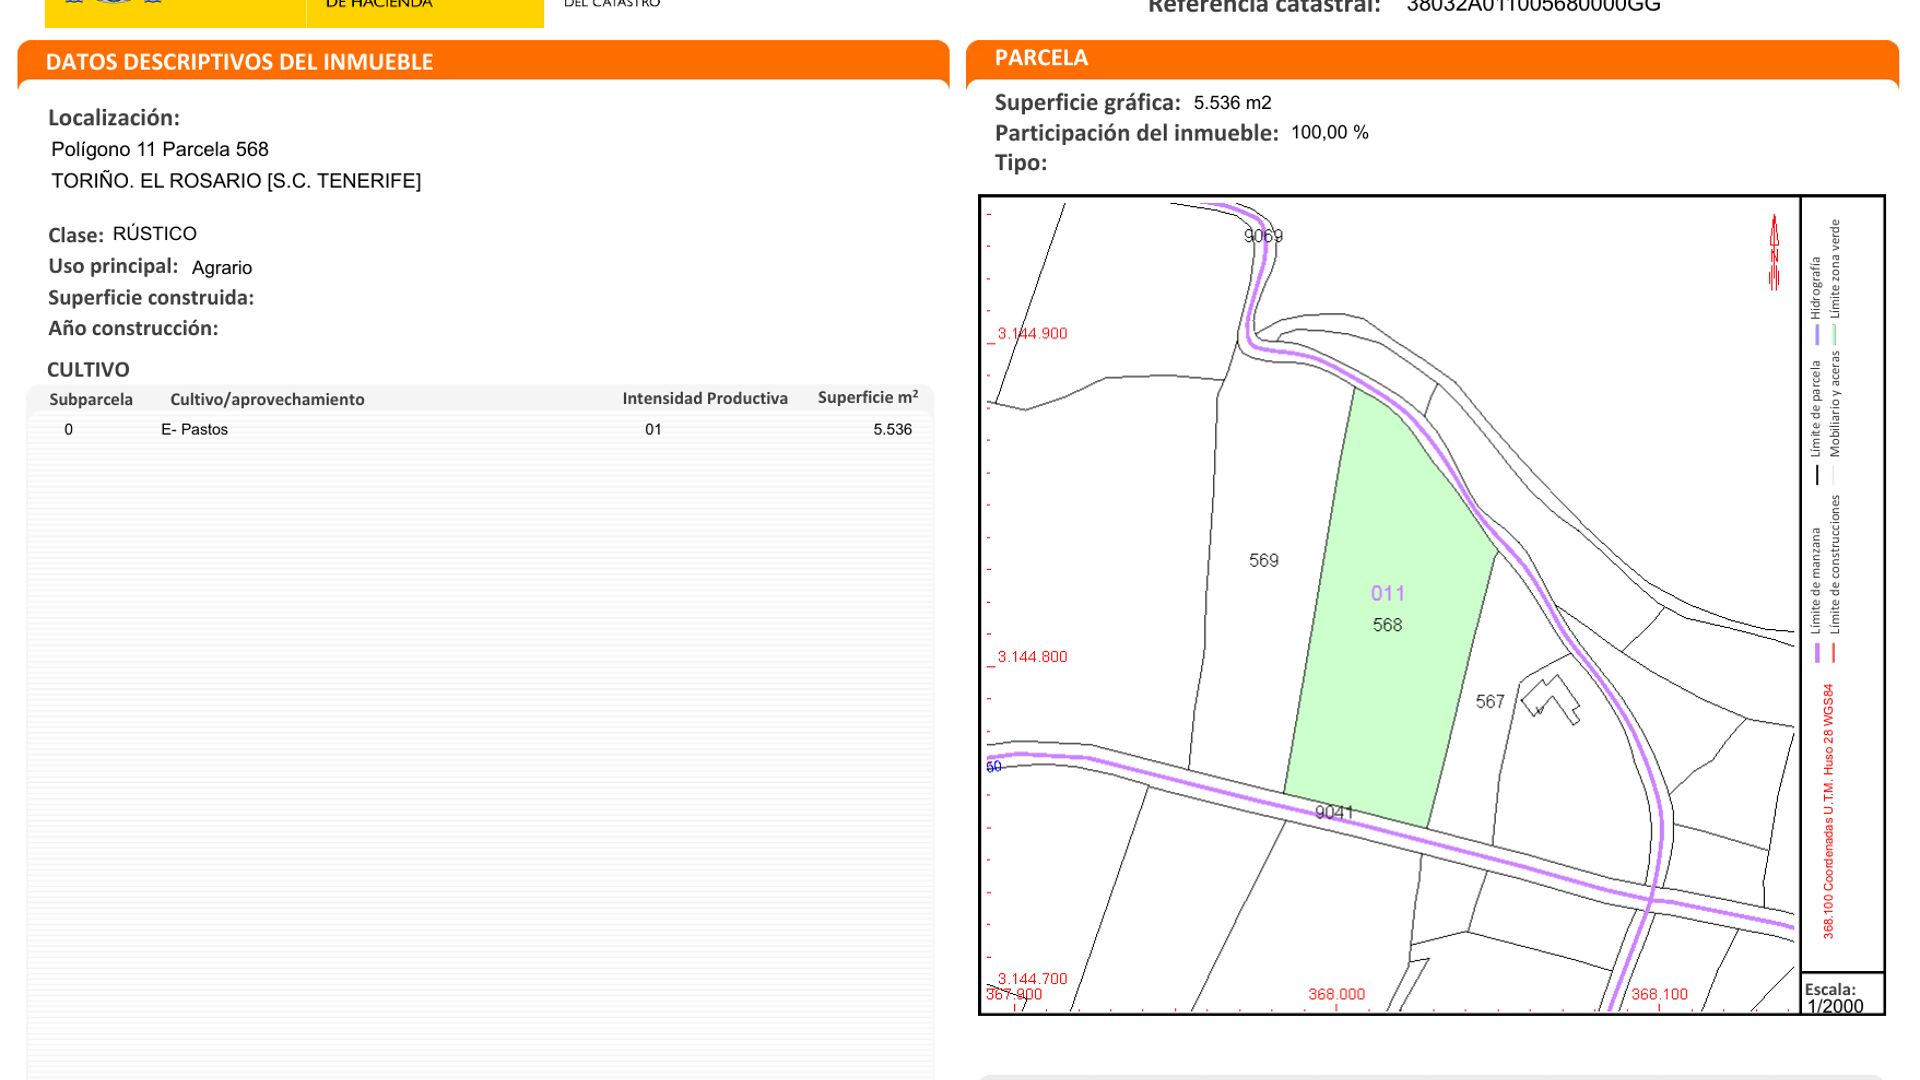The image size is (1920, 1080).
Task: Click the red Límite de construcciones legend line
Action: point(1834,653)
